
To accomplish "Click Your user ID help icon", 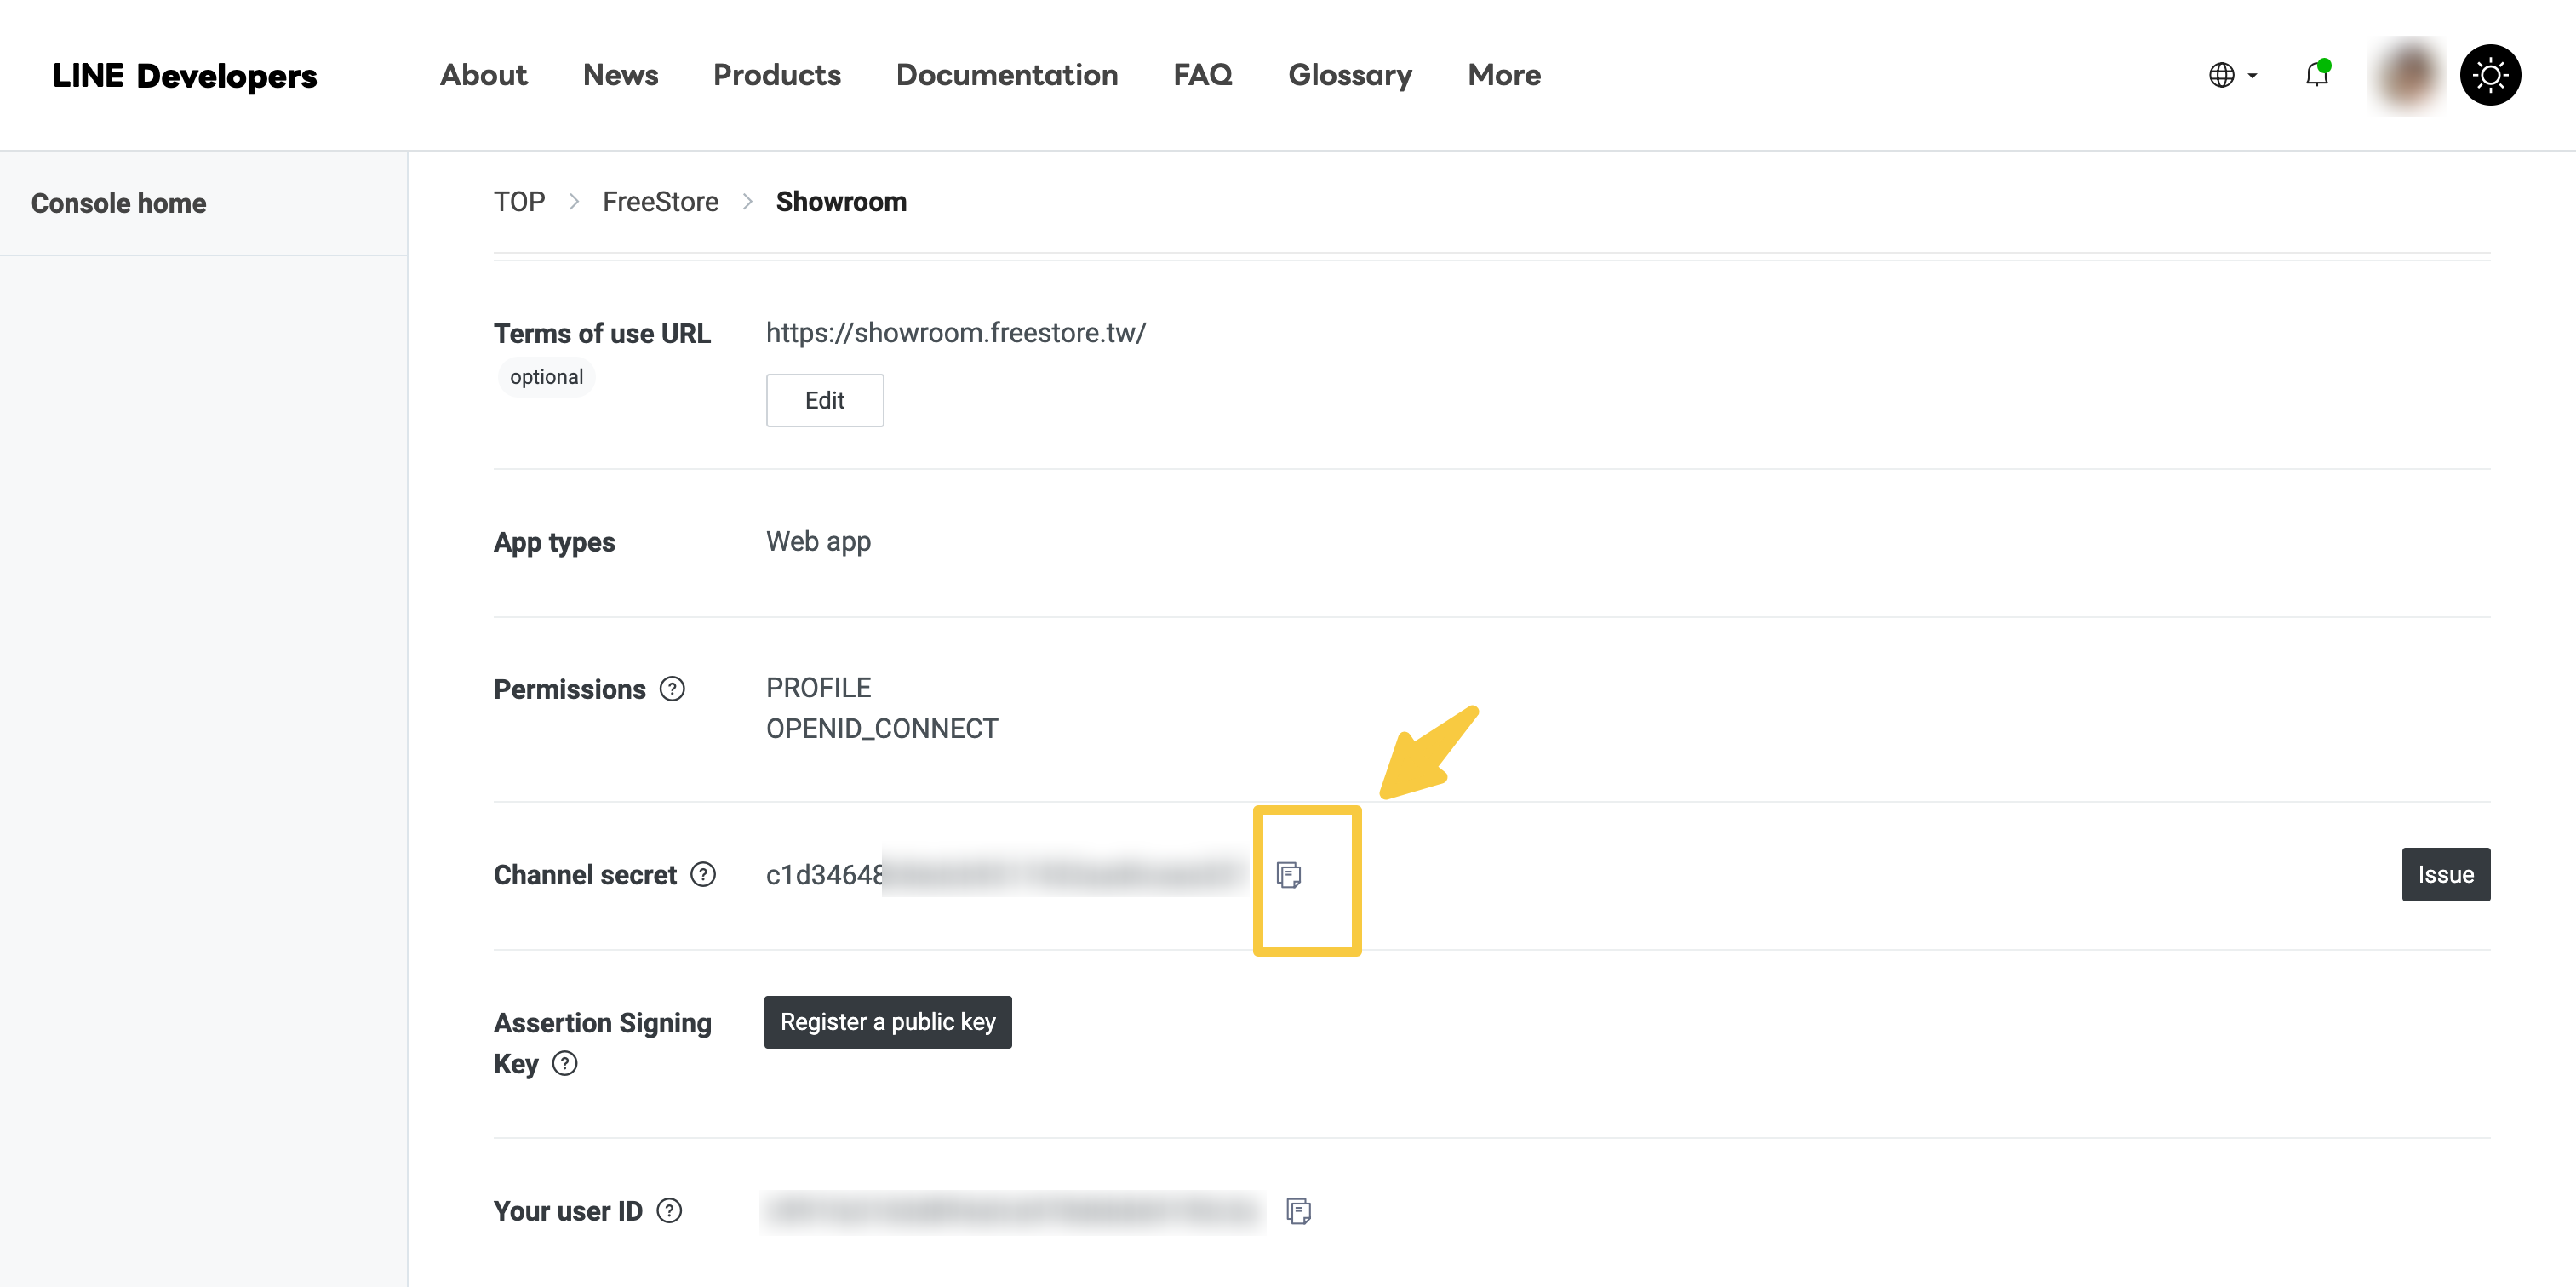I will coord(669,1211).
